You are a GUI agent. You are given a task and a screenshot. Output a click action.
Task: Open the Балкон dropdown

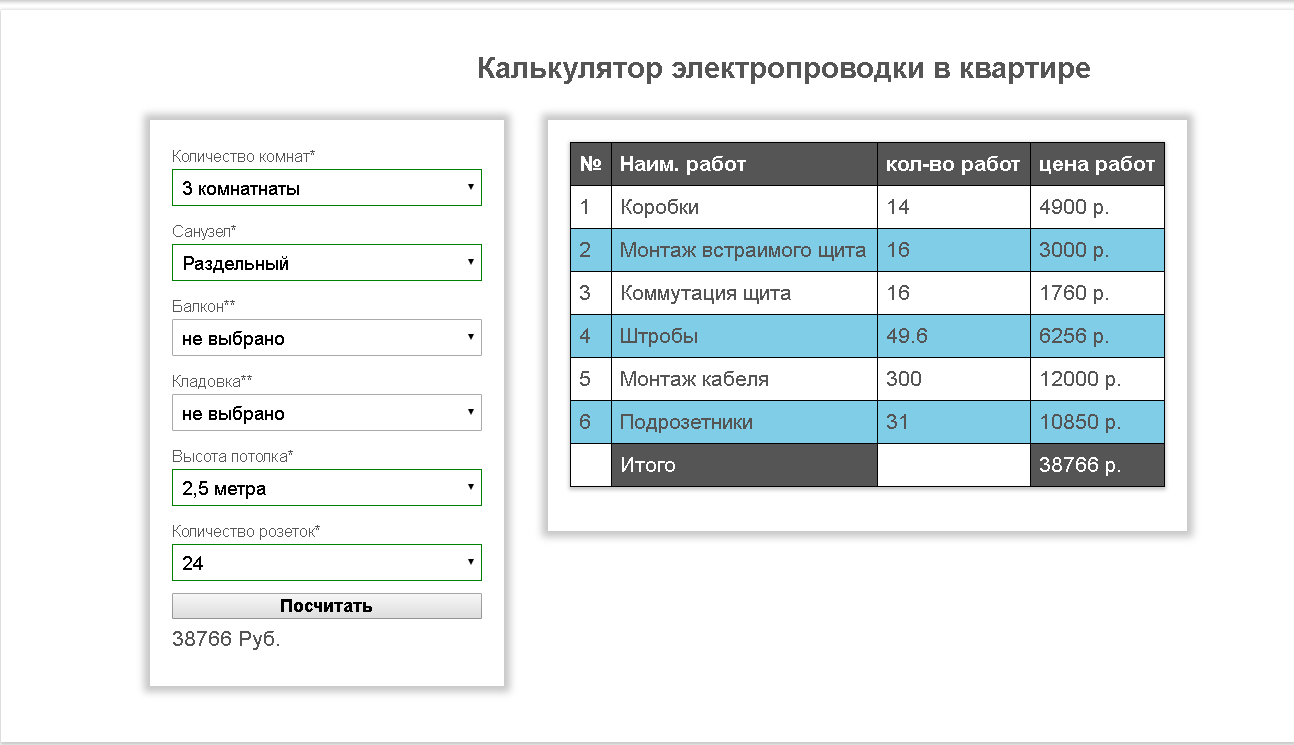point(326,338)
